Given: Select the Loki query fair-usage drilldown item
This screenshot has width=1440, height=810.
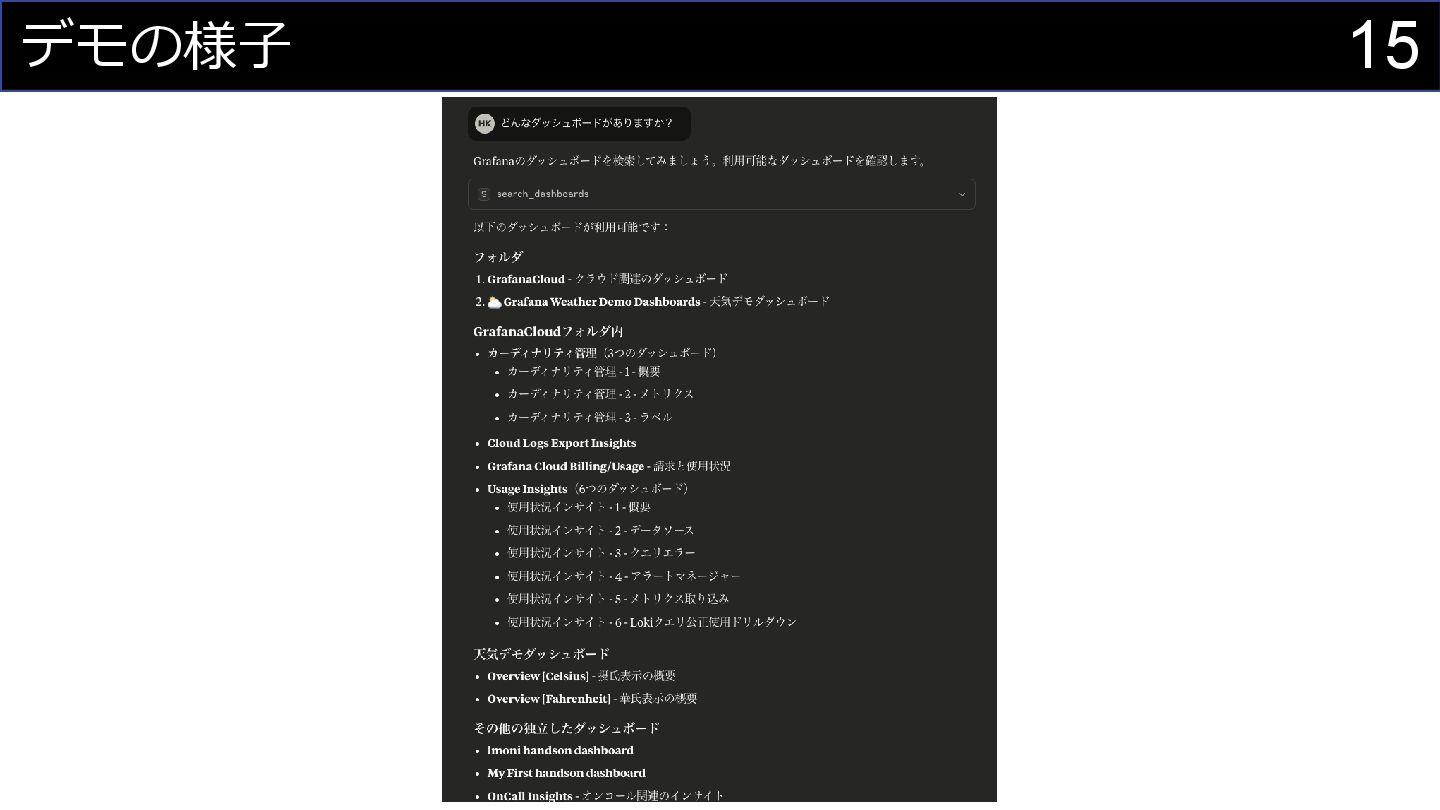Looking at the screenshot, I should (x=652, y=622).
